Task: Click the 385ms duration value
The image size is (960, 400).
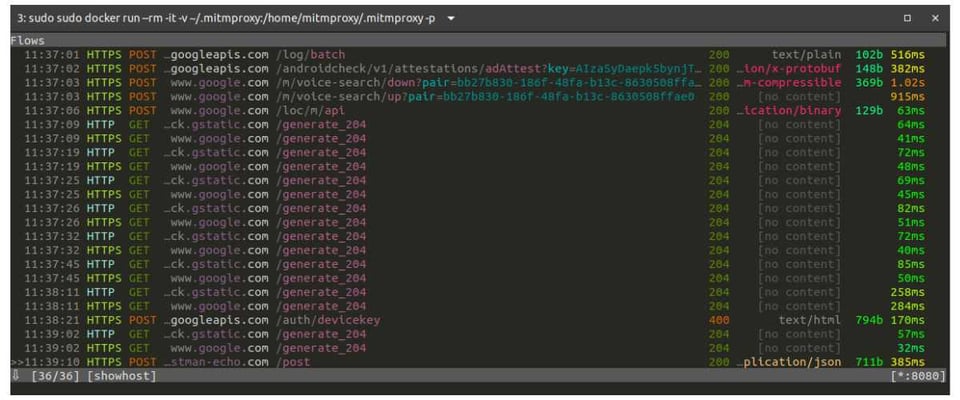Action: tap(907, 362)
